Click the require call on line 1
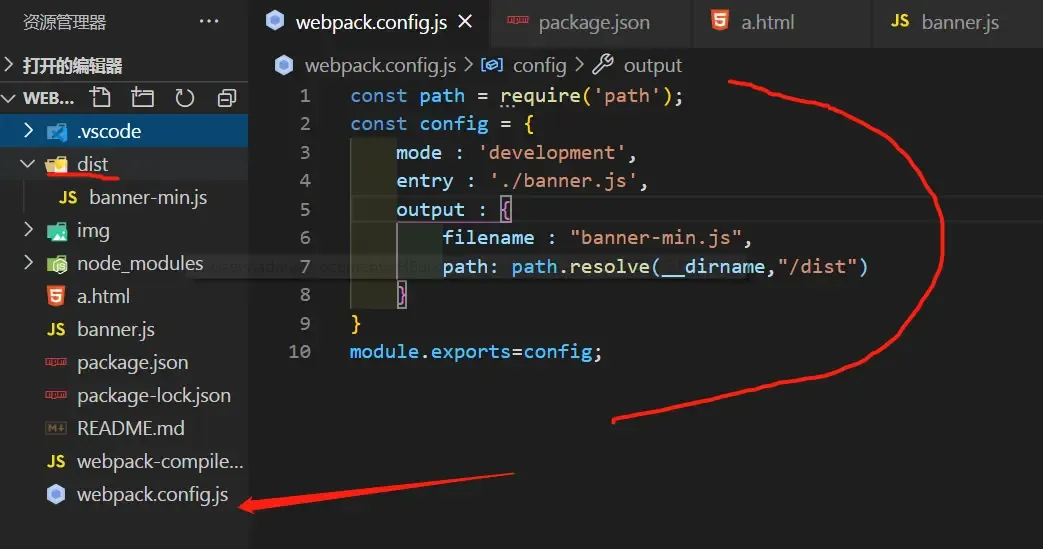1043x549 pixels. point(540,96)
